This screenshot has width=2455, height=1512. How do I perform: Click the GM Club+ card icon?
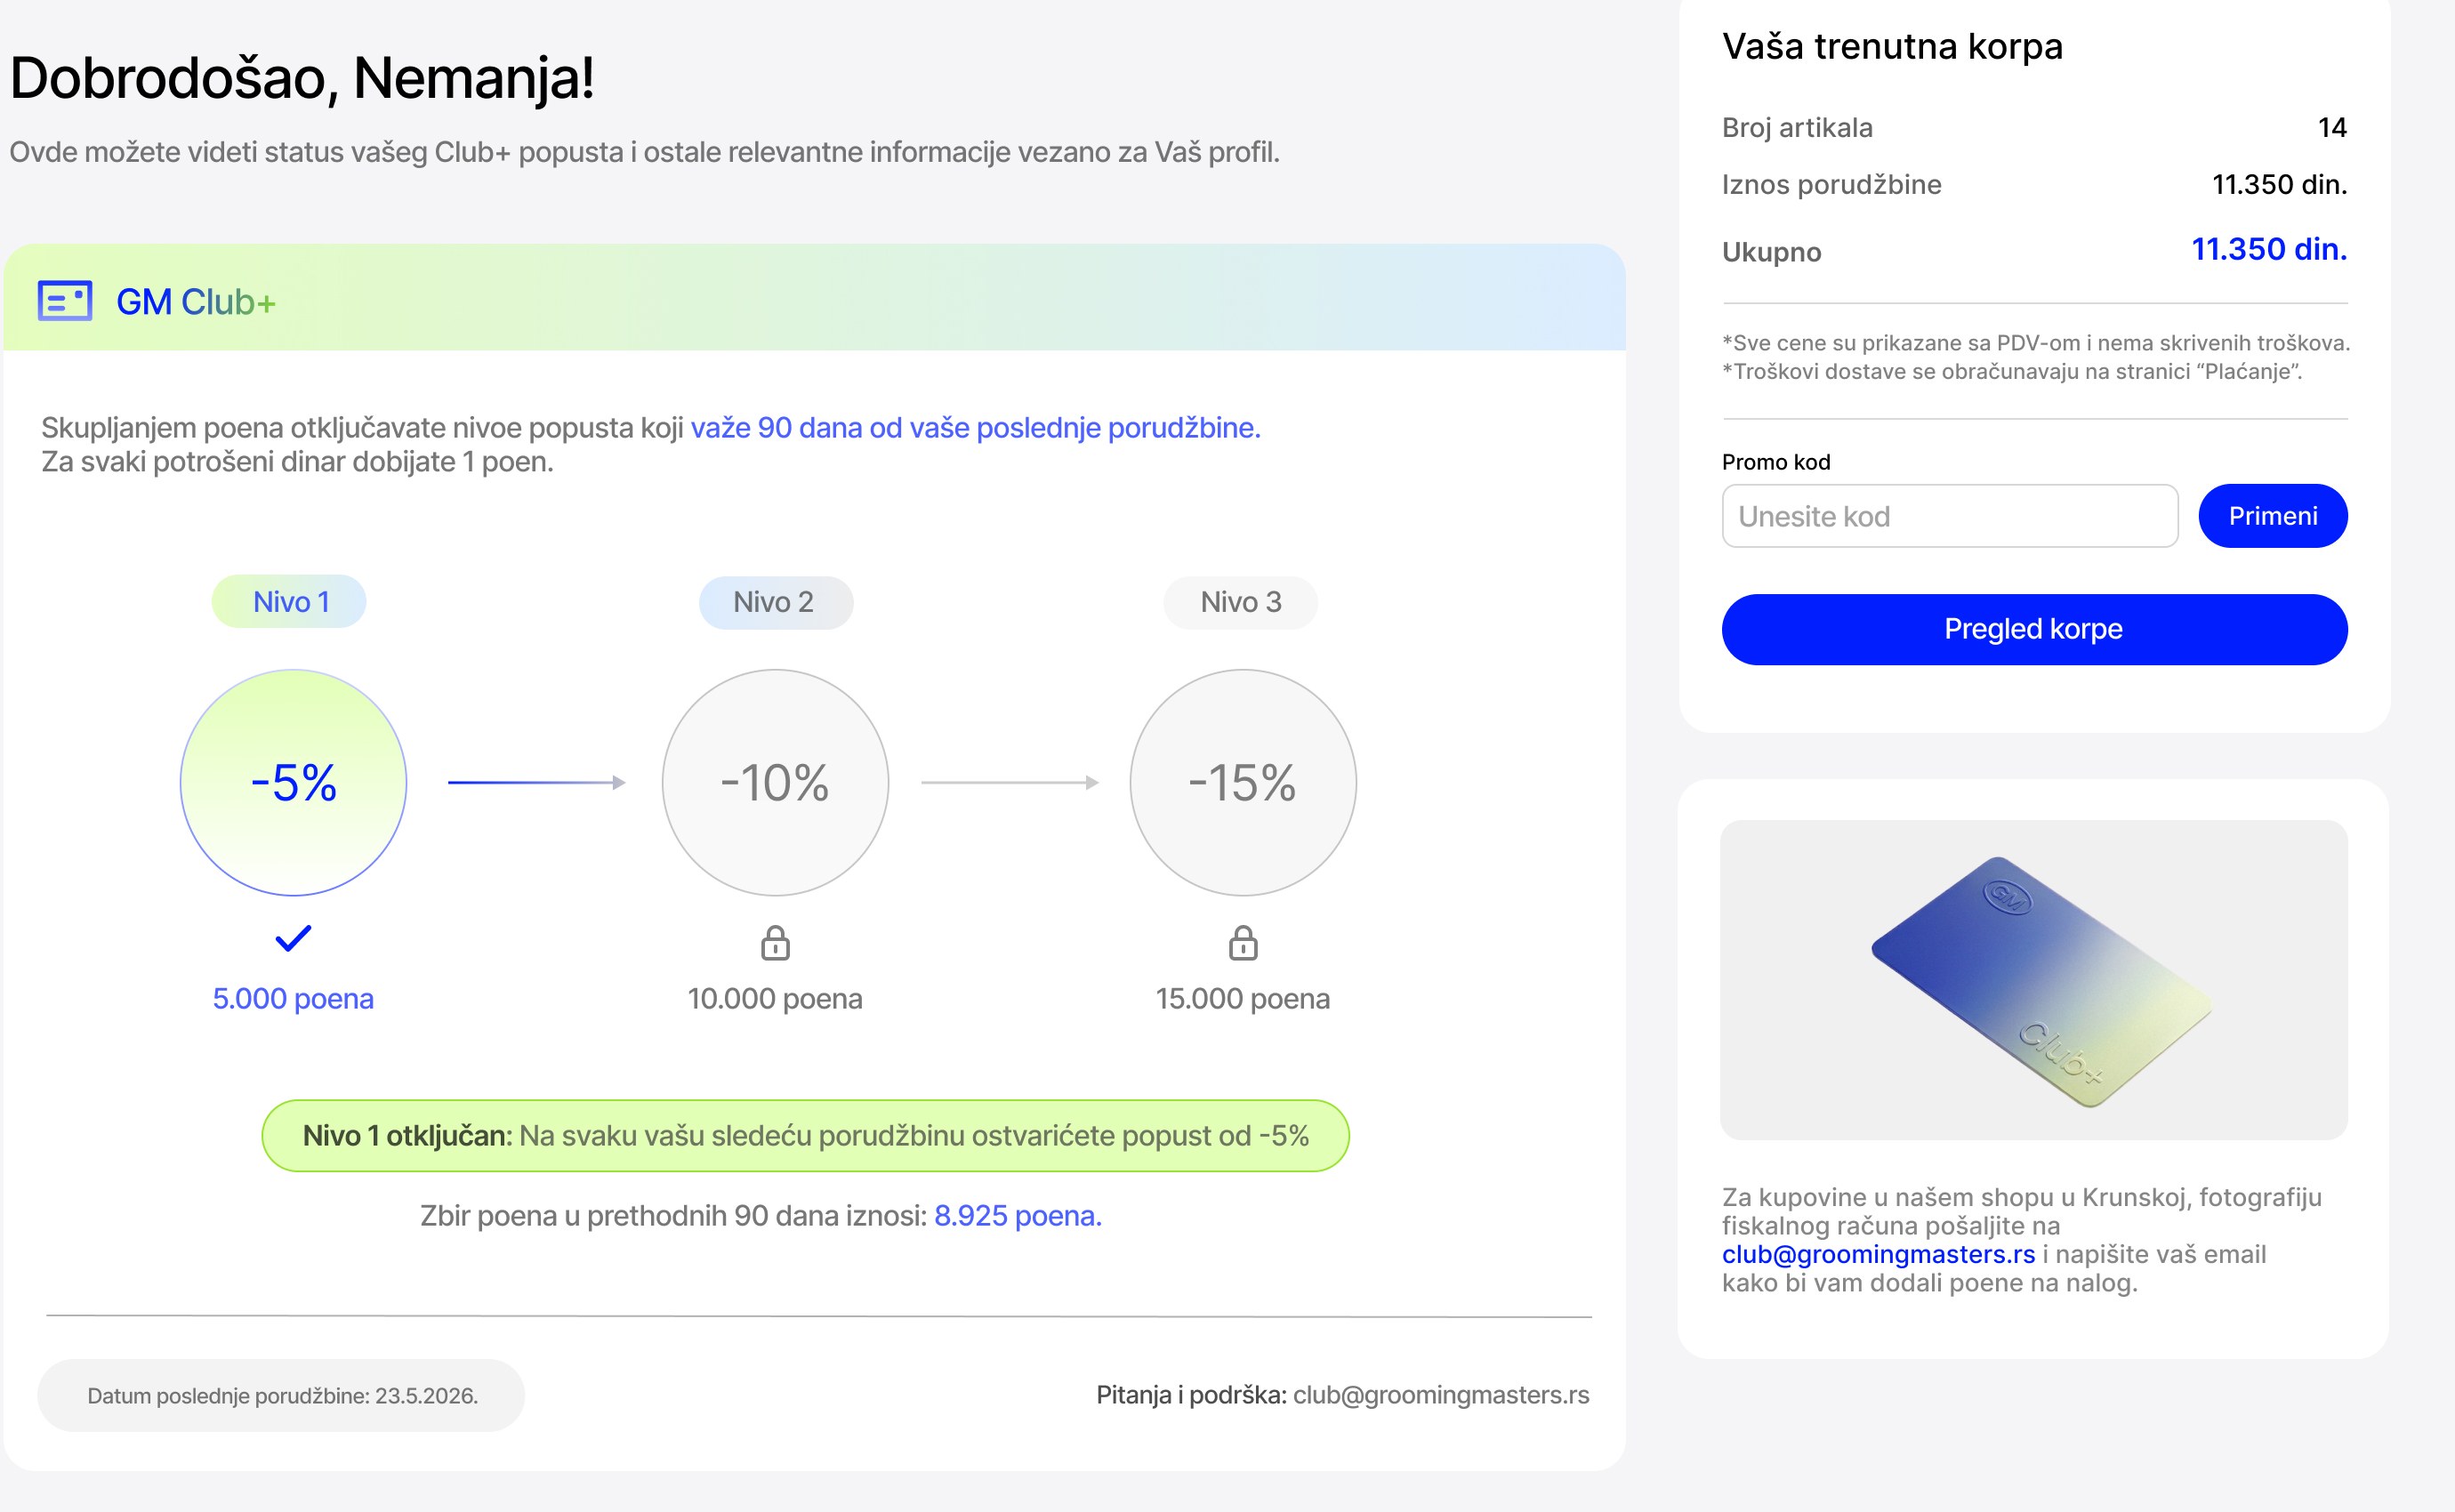(65, 301)
